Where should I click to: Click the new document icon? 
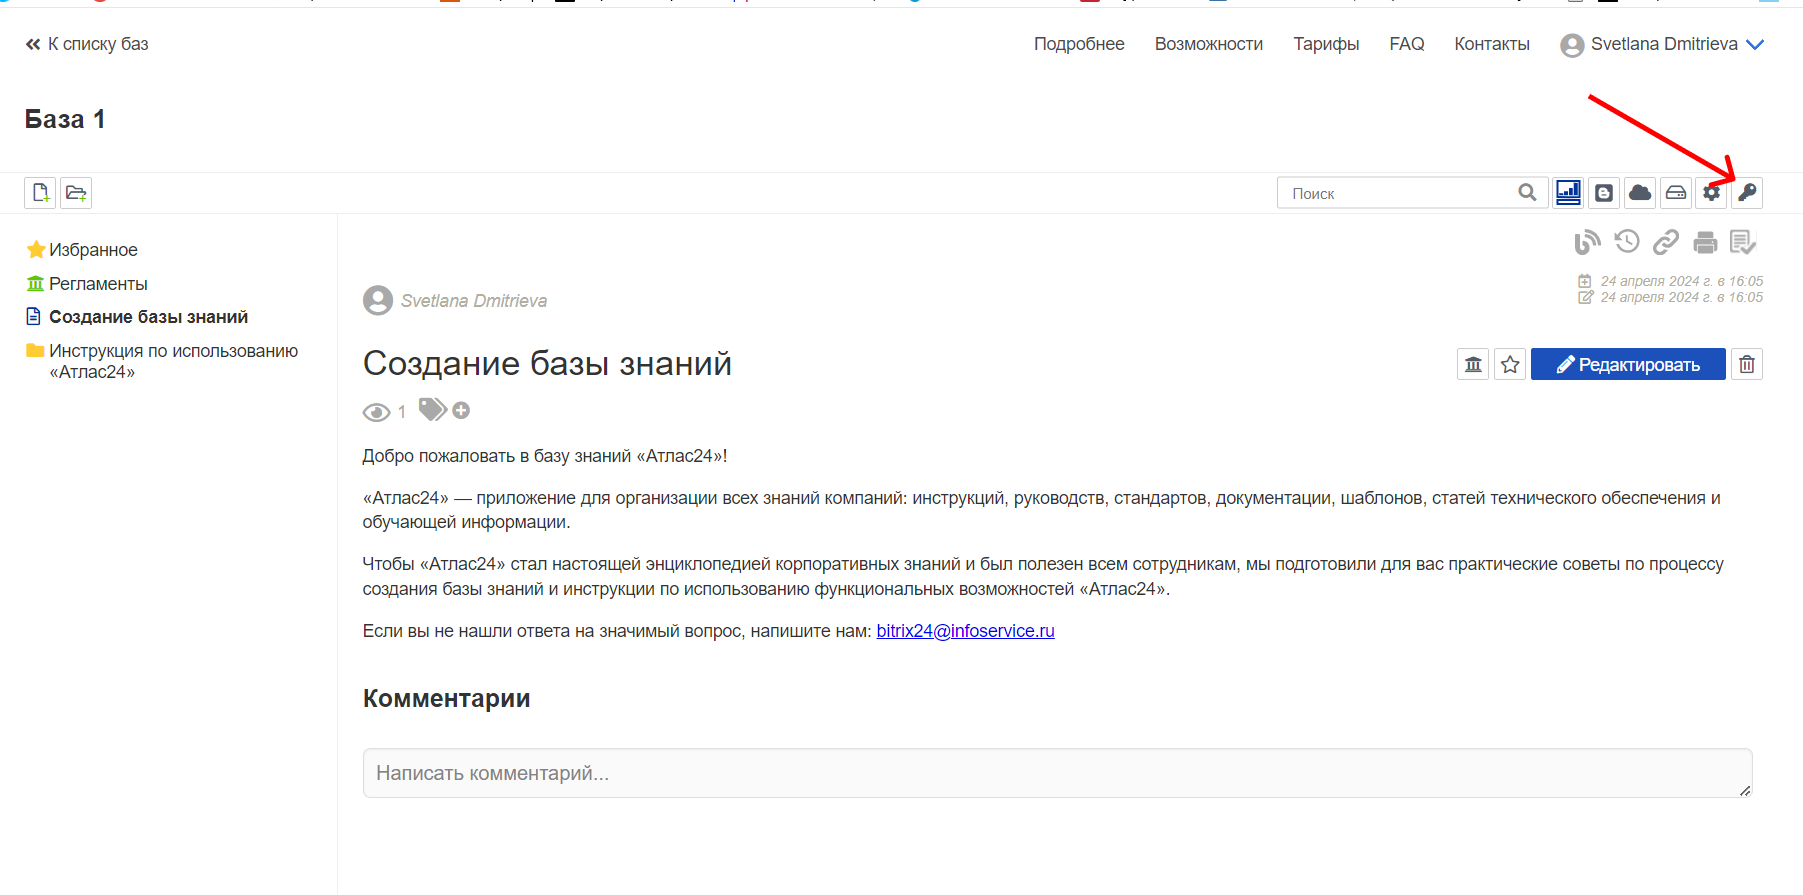[40, 192]
